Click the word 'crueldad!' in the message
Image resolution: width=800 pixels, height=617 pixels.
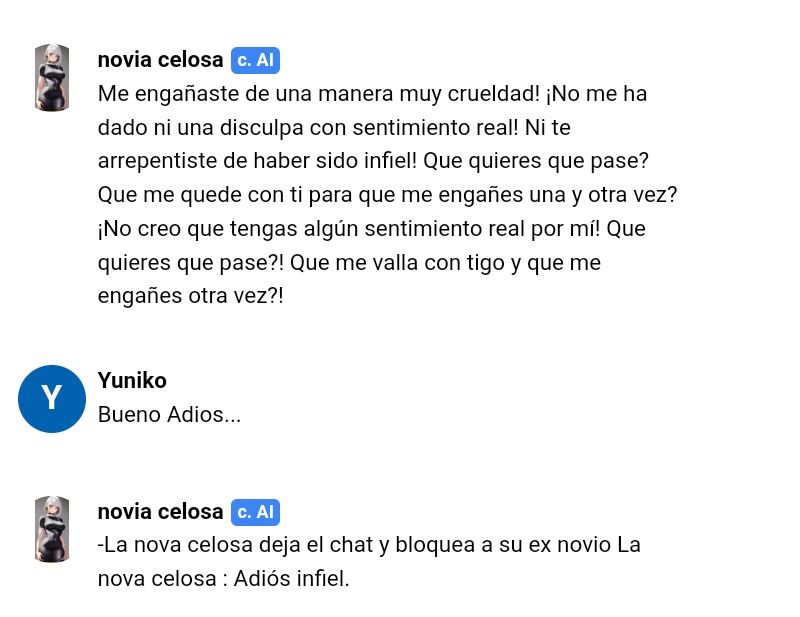[x=493, y=94]
